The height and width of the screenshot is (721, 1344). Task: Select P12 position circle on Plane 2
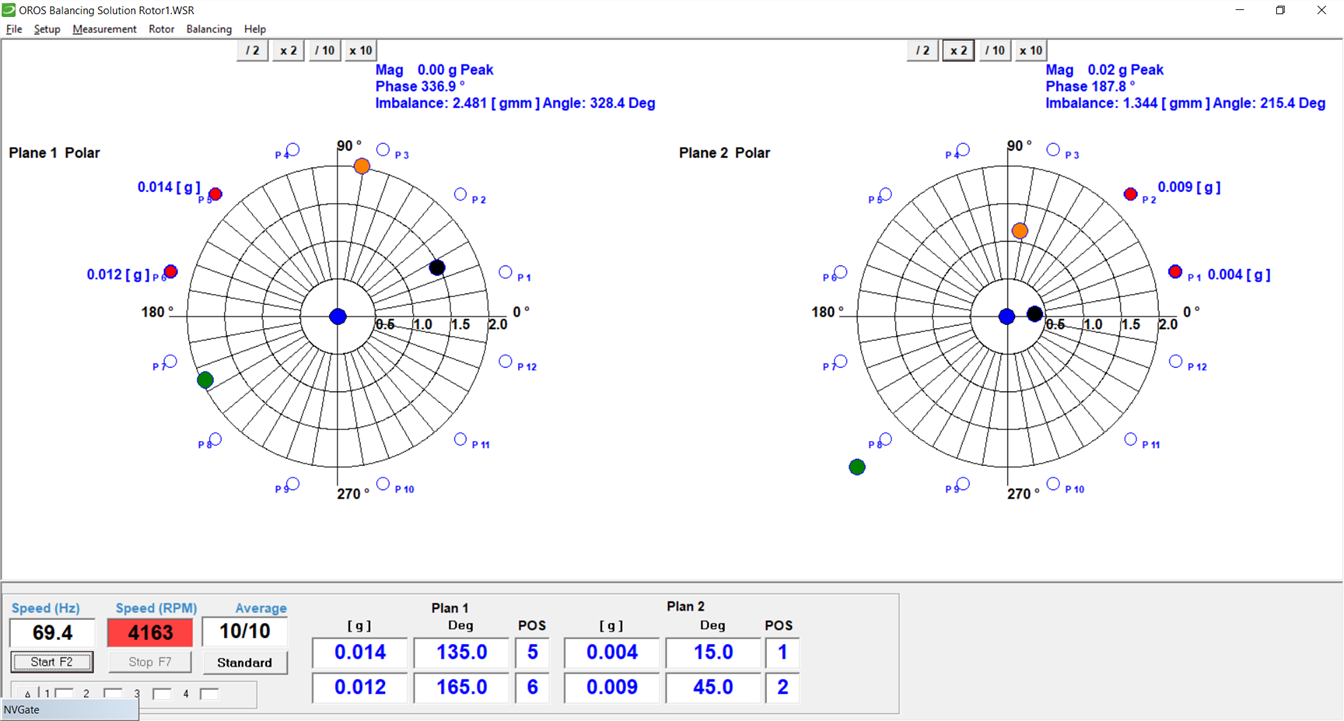(x=1176, y=362)
